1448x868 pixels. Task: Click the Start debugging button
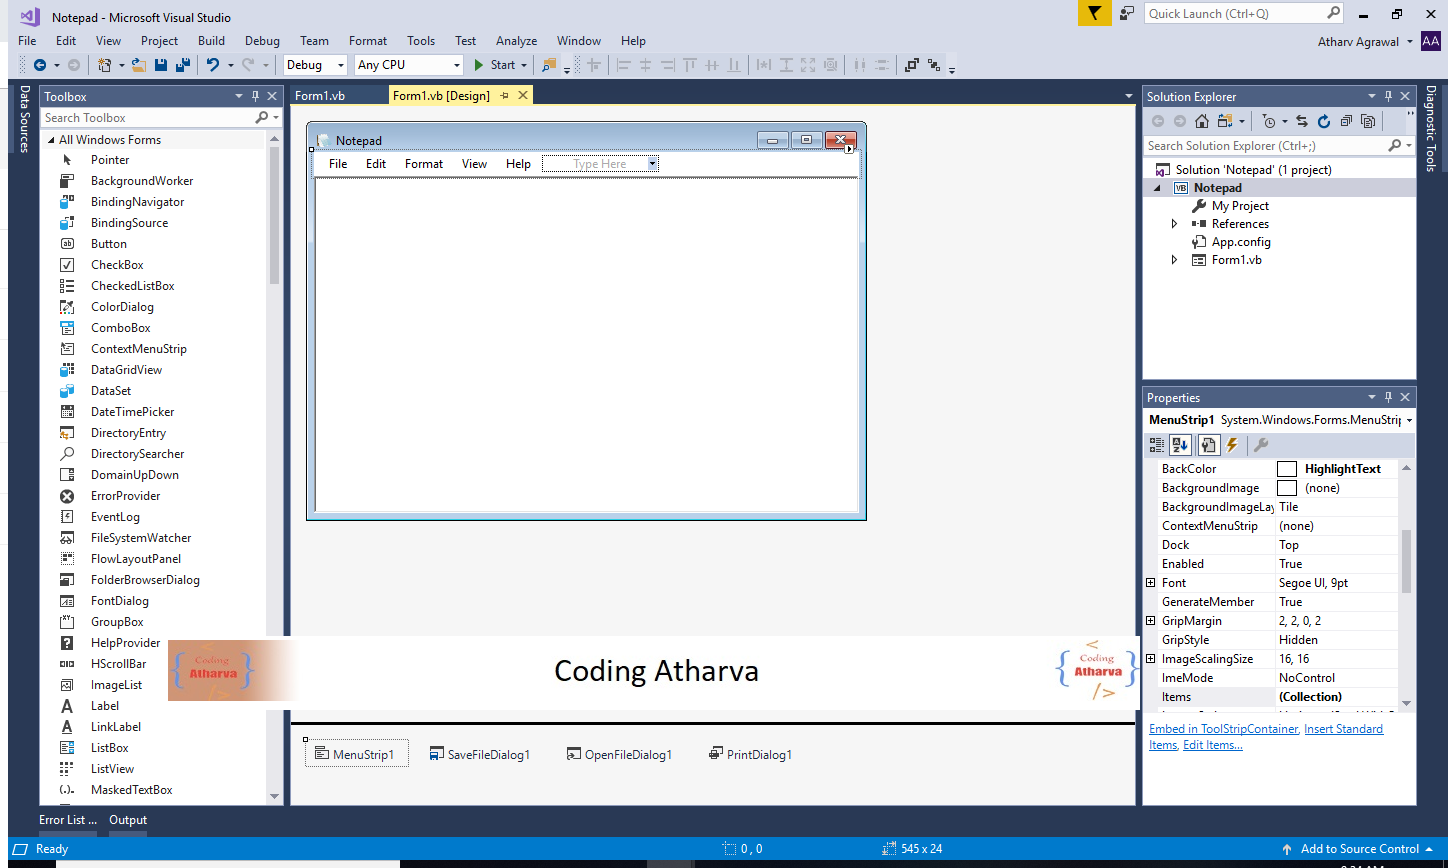point(495,65)
